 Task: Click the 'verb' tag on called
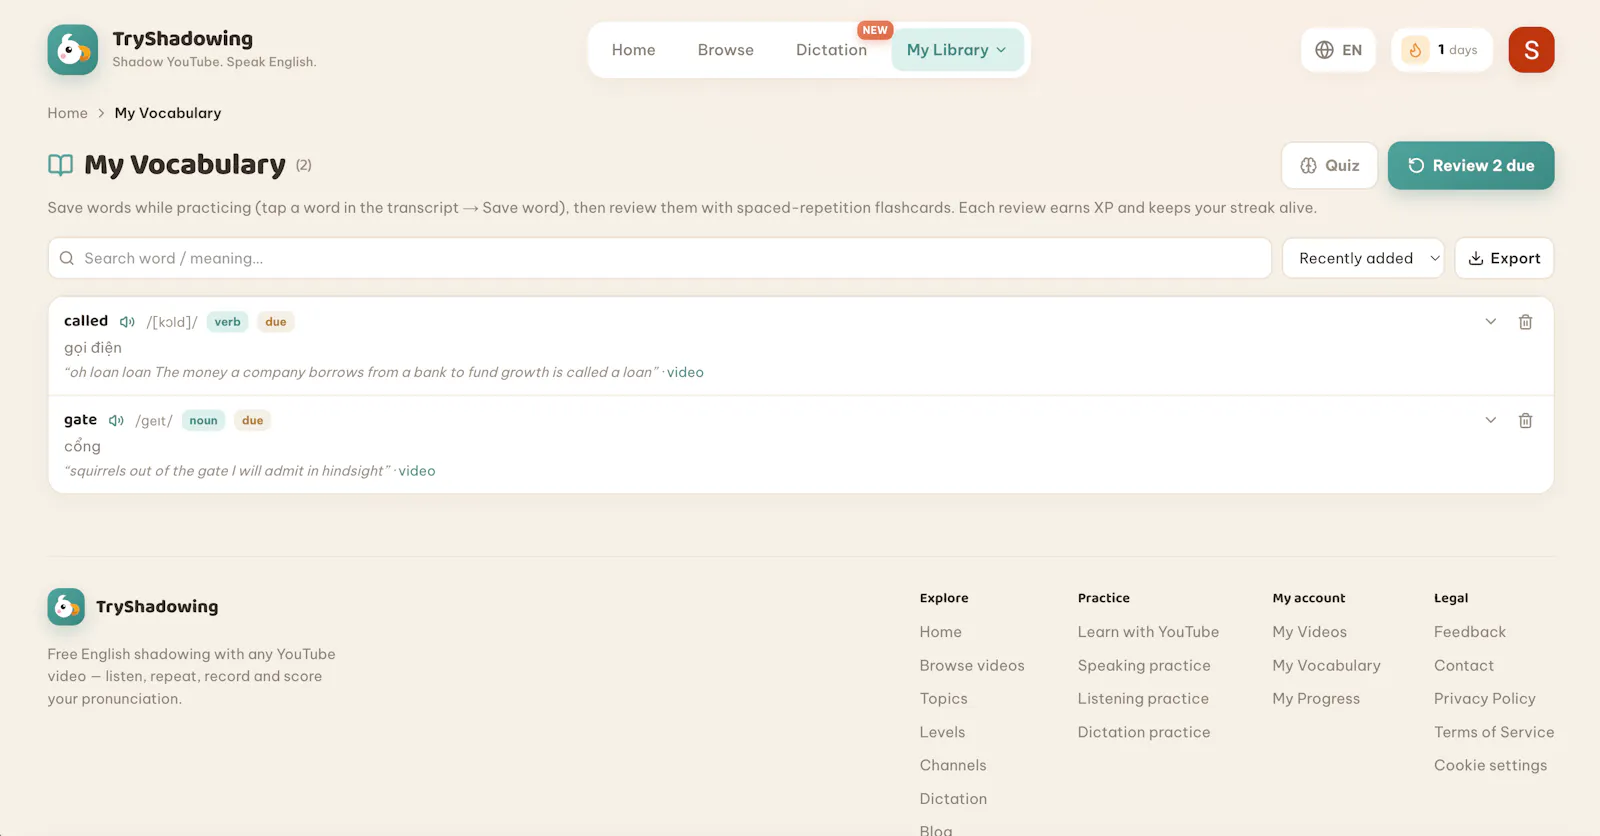tap(227, 322)
